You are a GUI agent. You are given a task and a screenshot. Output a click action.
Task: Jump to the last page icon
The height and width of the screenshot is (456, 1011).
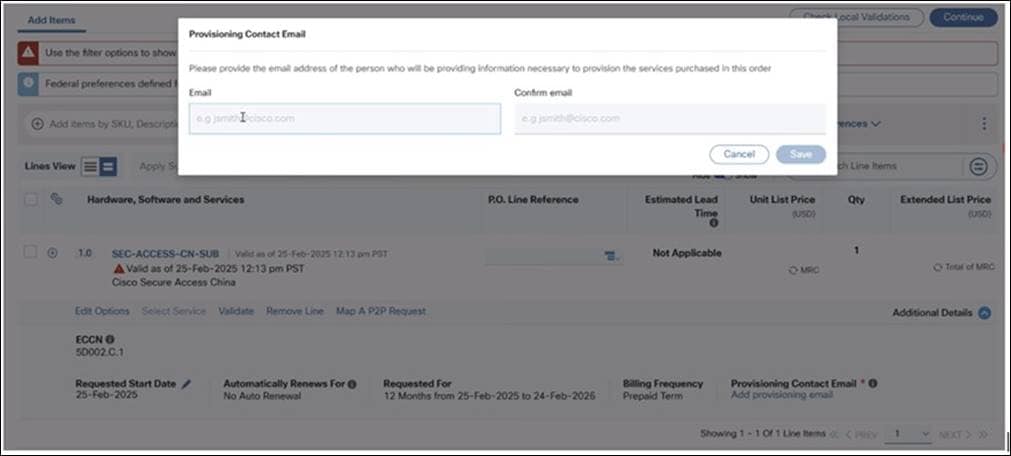click(983, 435)
